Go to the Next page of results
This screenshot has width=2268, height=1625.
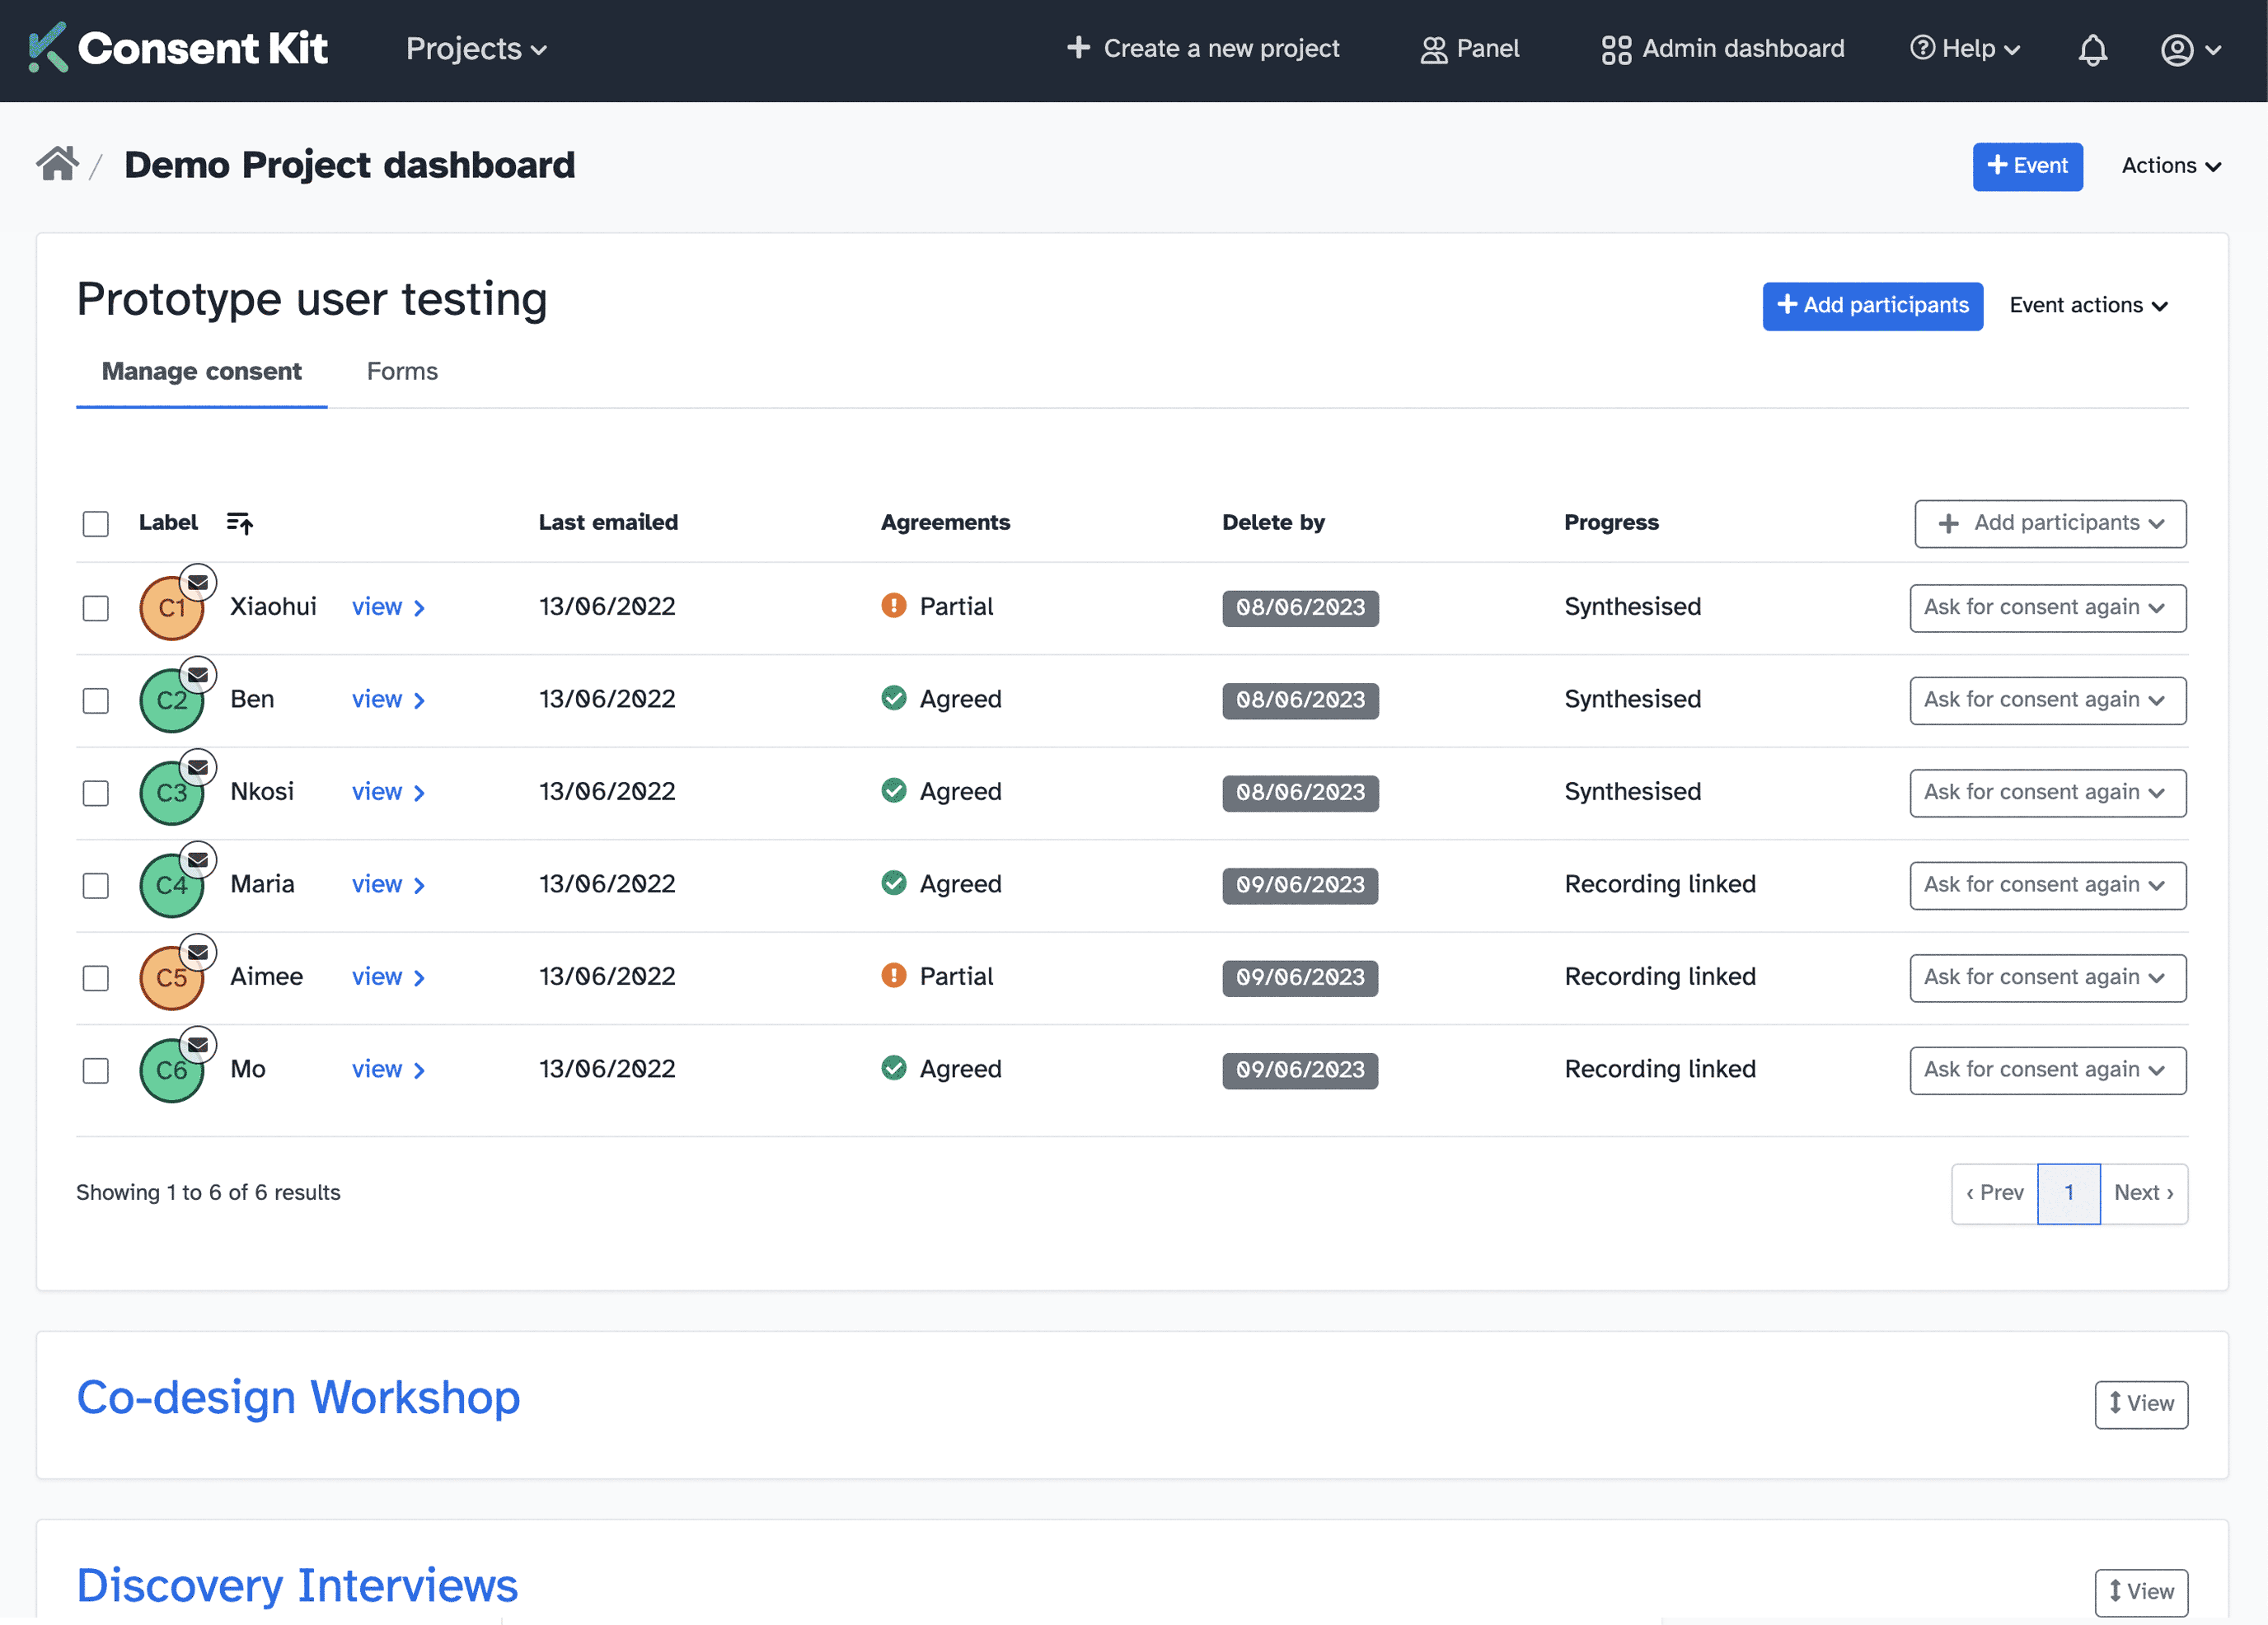tap(2142, 1192)
